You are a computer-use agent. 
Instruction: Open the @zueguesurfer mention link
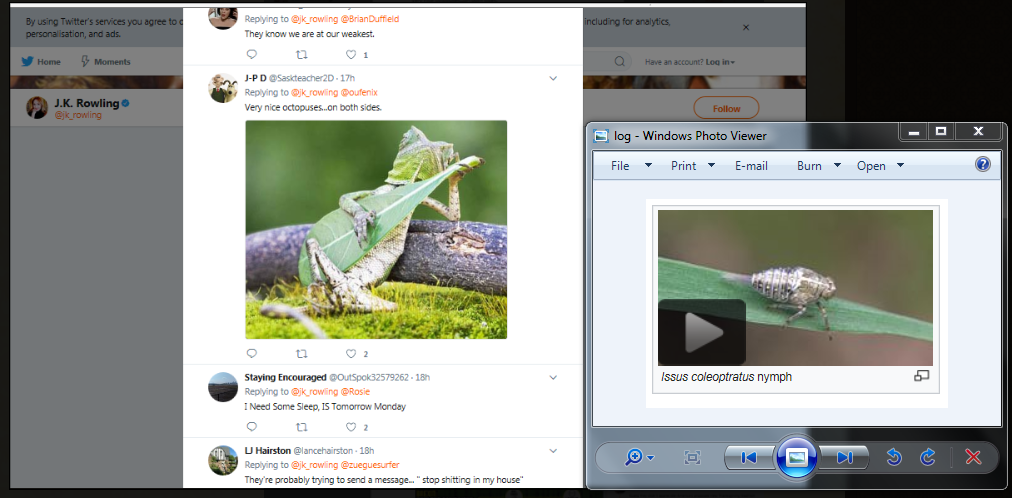tap(370, 464)
